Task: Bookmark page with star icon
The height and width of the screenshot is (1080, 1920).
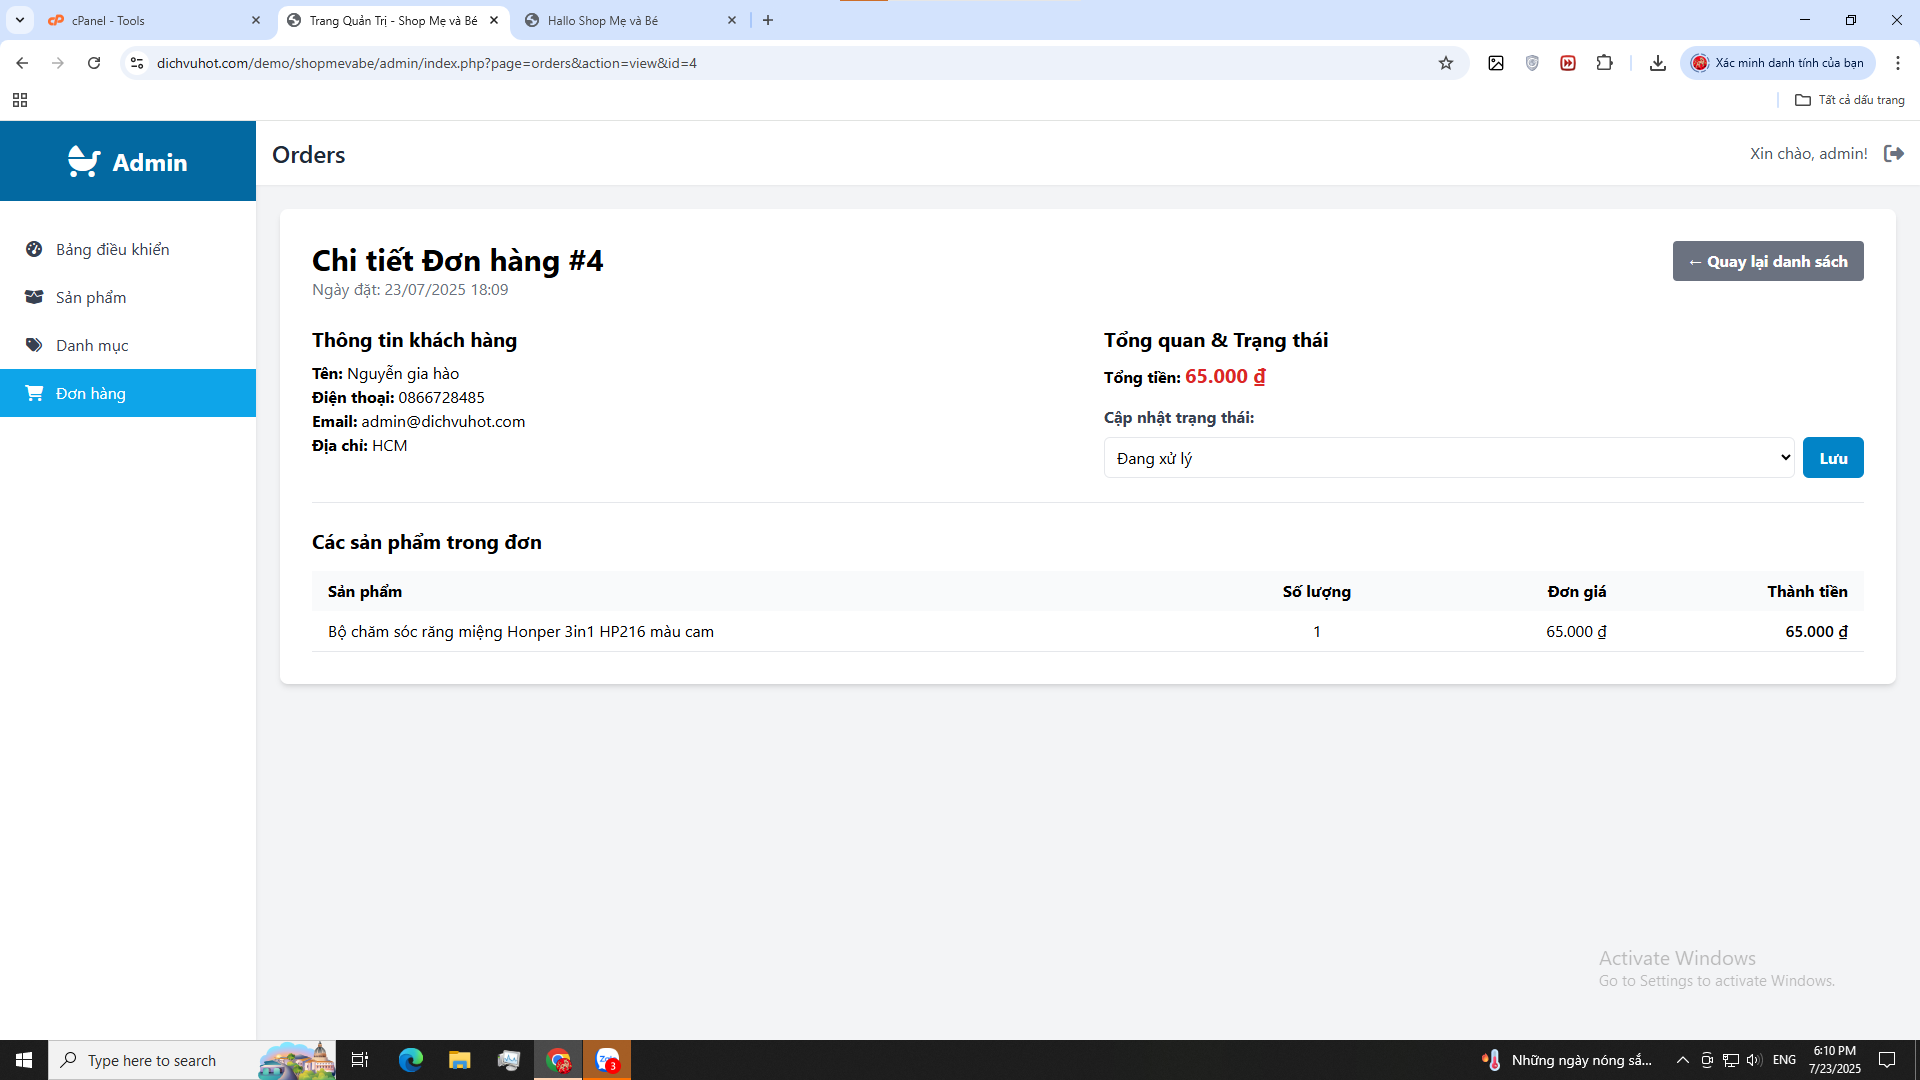Action: tap(1446, 63)
